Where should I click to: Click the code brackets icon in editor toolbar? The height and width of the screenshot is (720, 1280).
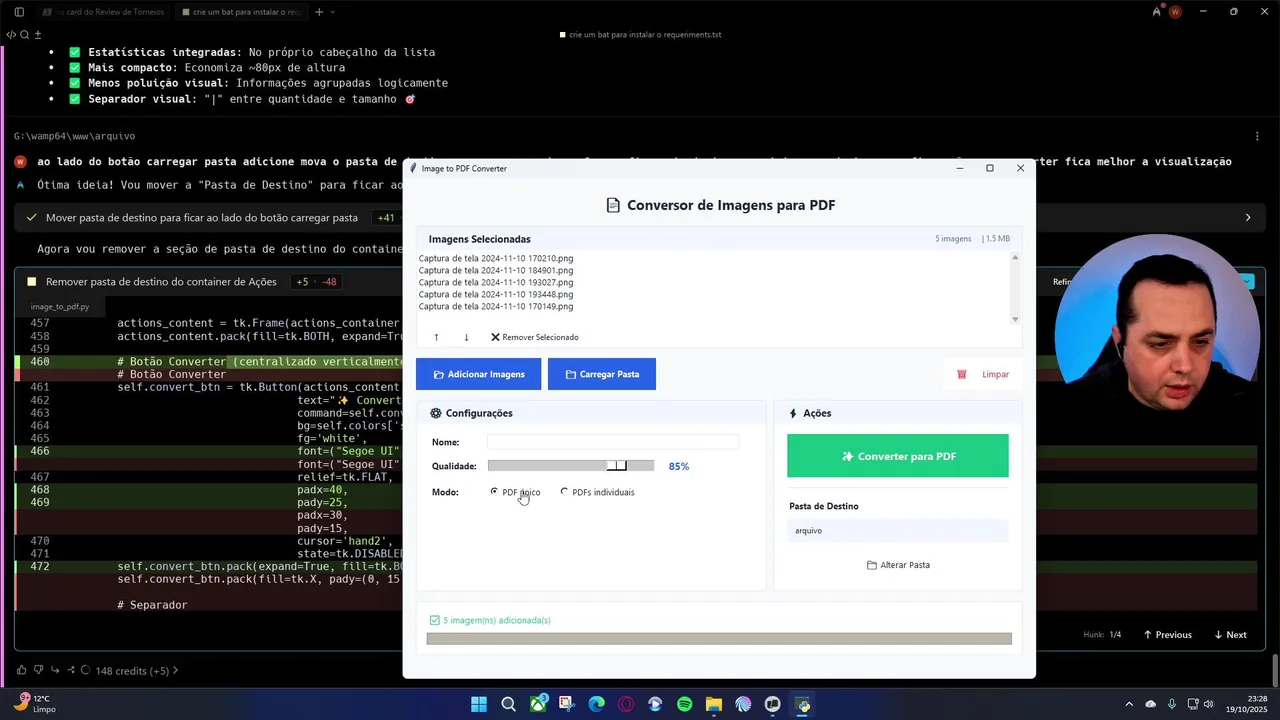coord(11,34)
